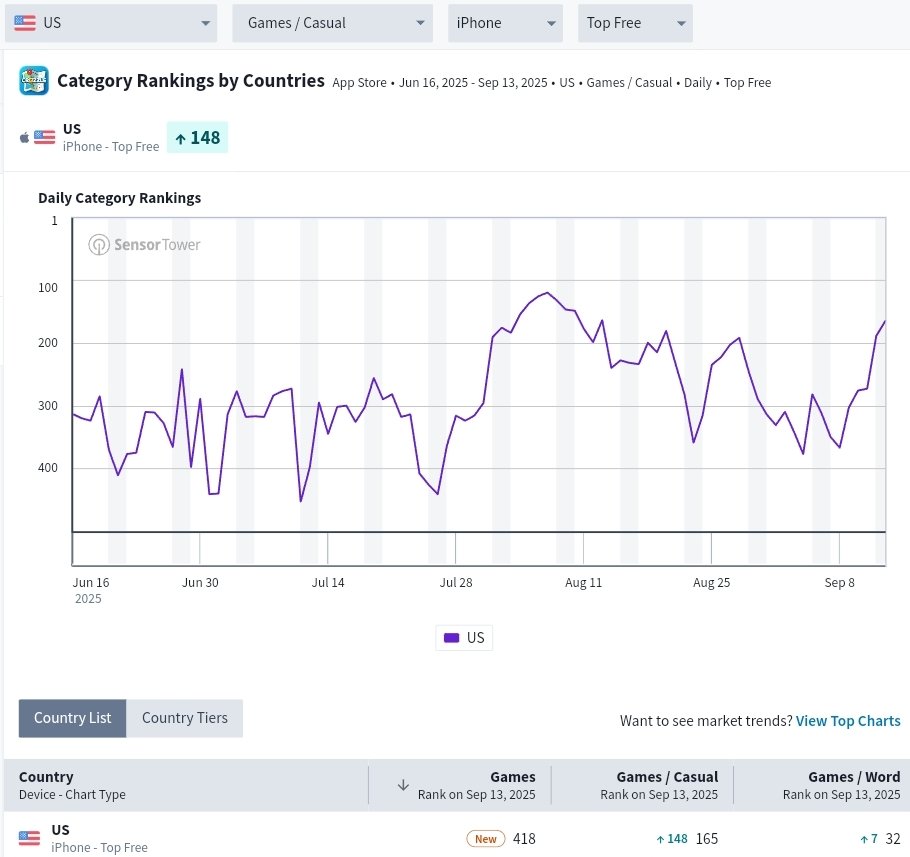Click the Aug 11 marker on timeline
Image resolution: width=910 pixels, height=857 pixels.
click(584, 583)
